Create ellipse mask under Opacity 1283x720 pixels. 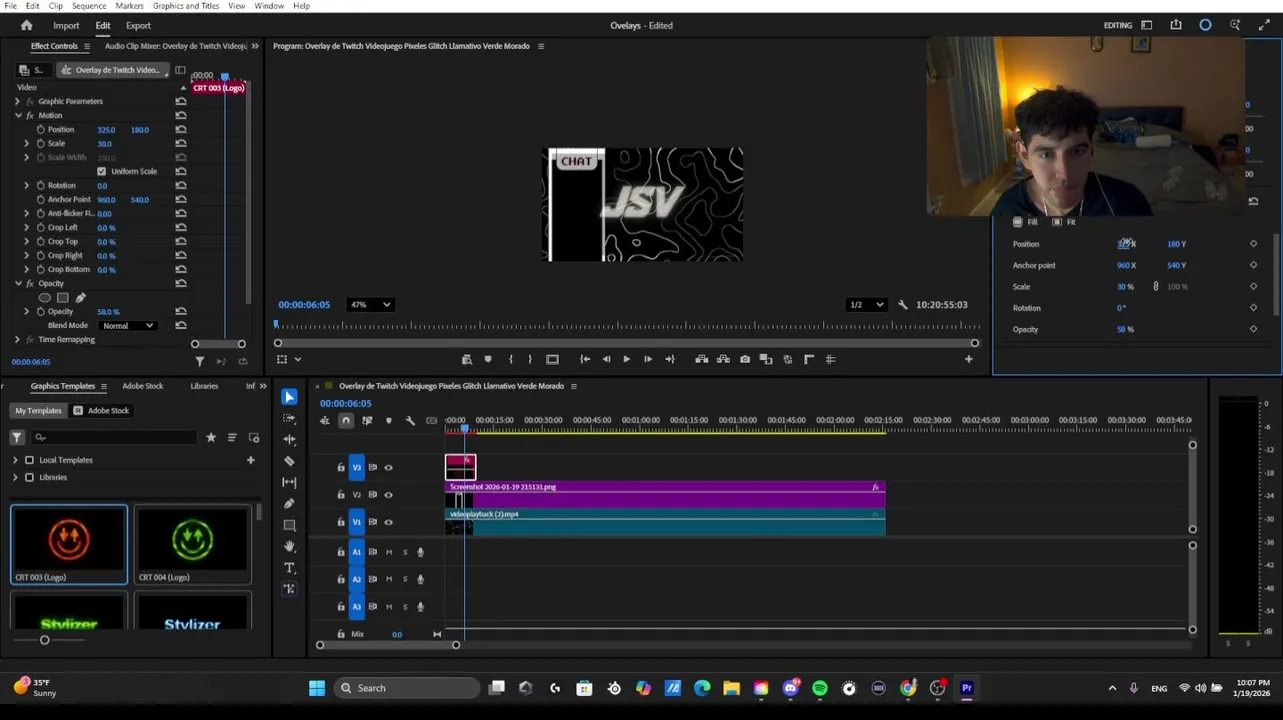pos(45,298)
